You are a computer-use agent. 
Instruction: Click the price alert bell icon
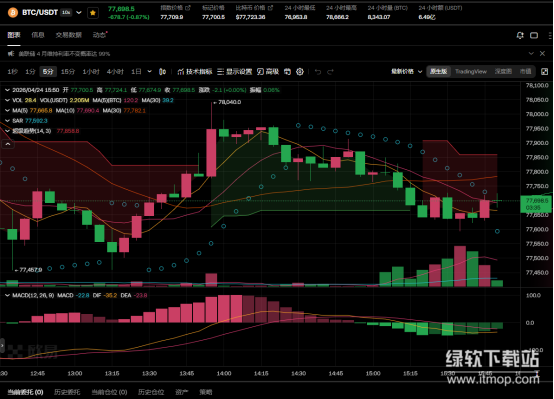coord(520,35)
